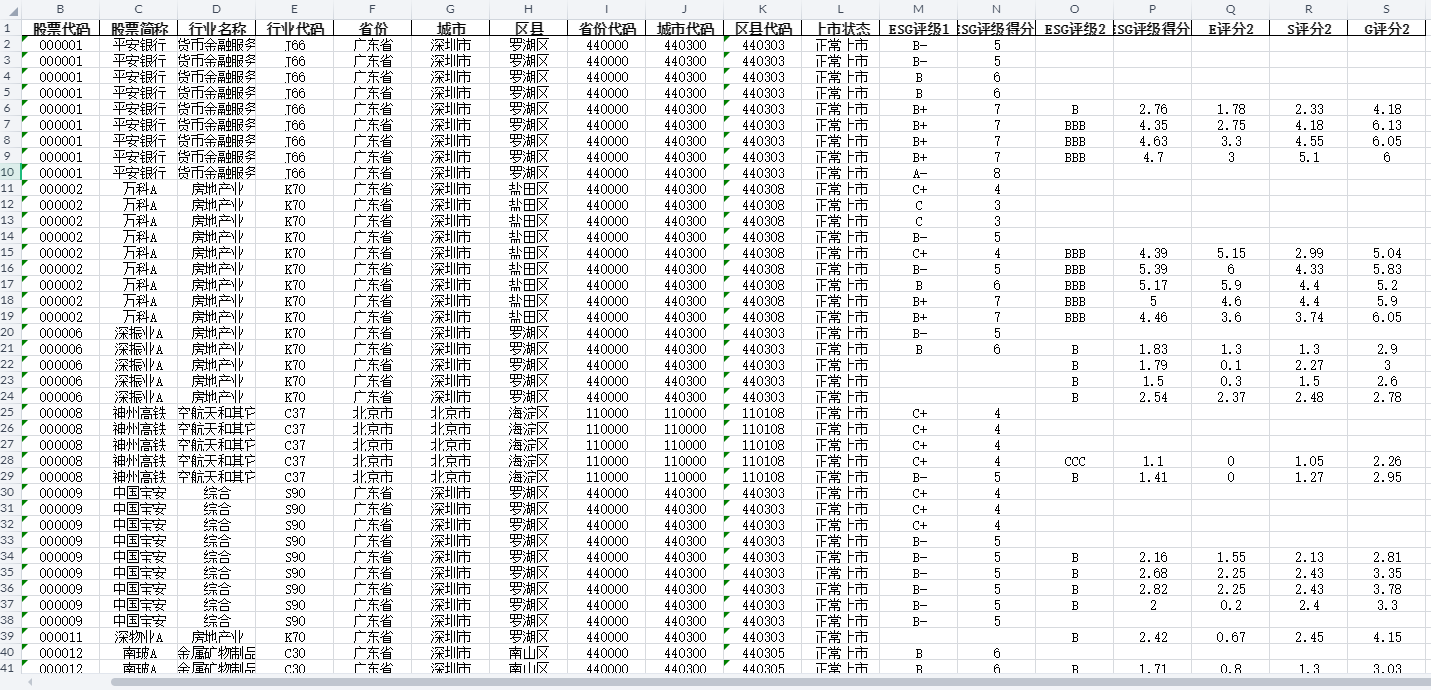Select the cell containing 0.67
Screen dimensions: 1431x690
[x=1231, y=637]
